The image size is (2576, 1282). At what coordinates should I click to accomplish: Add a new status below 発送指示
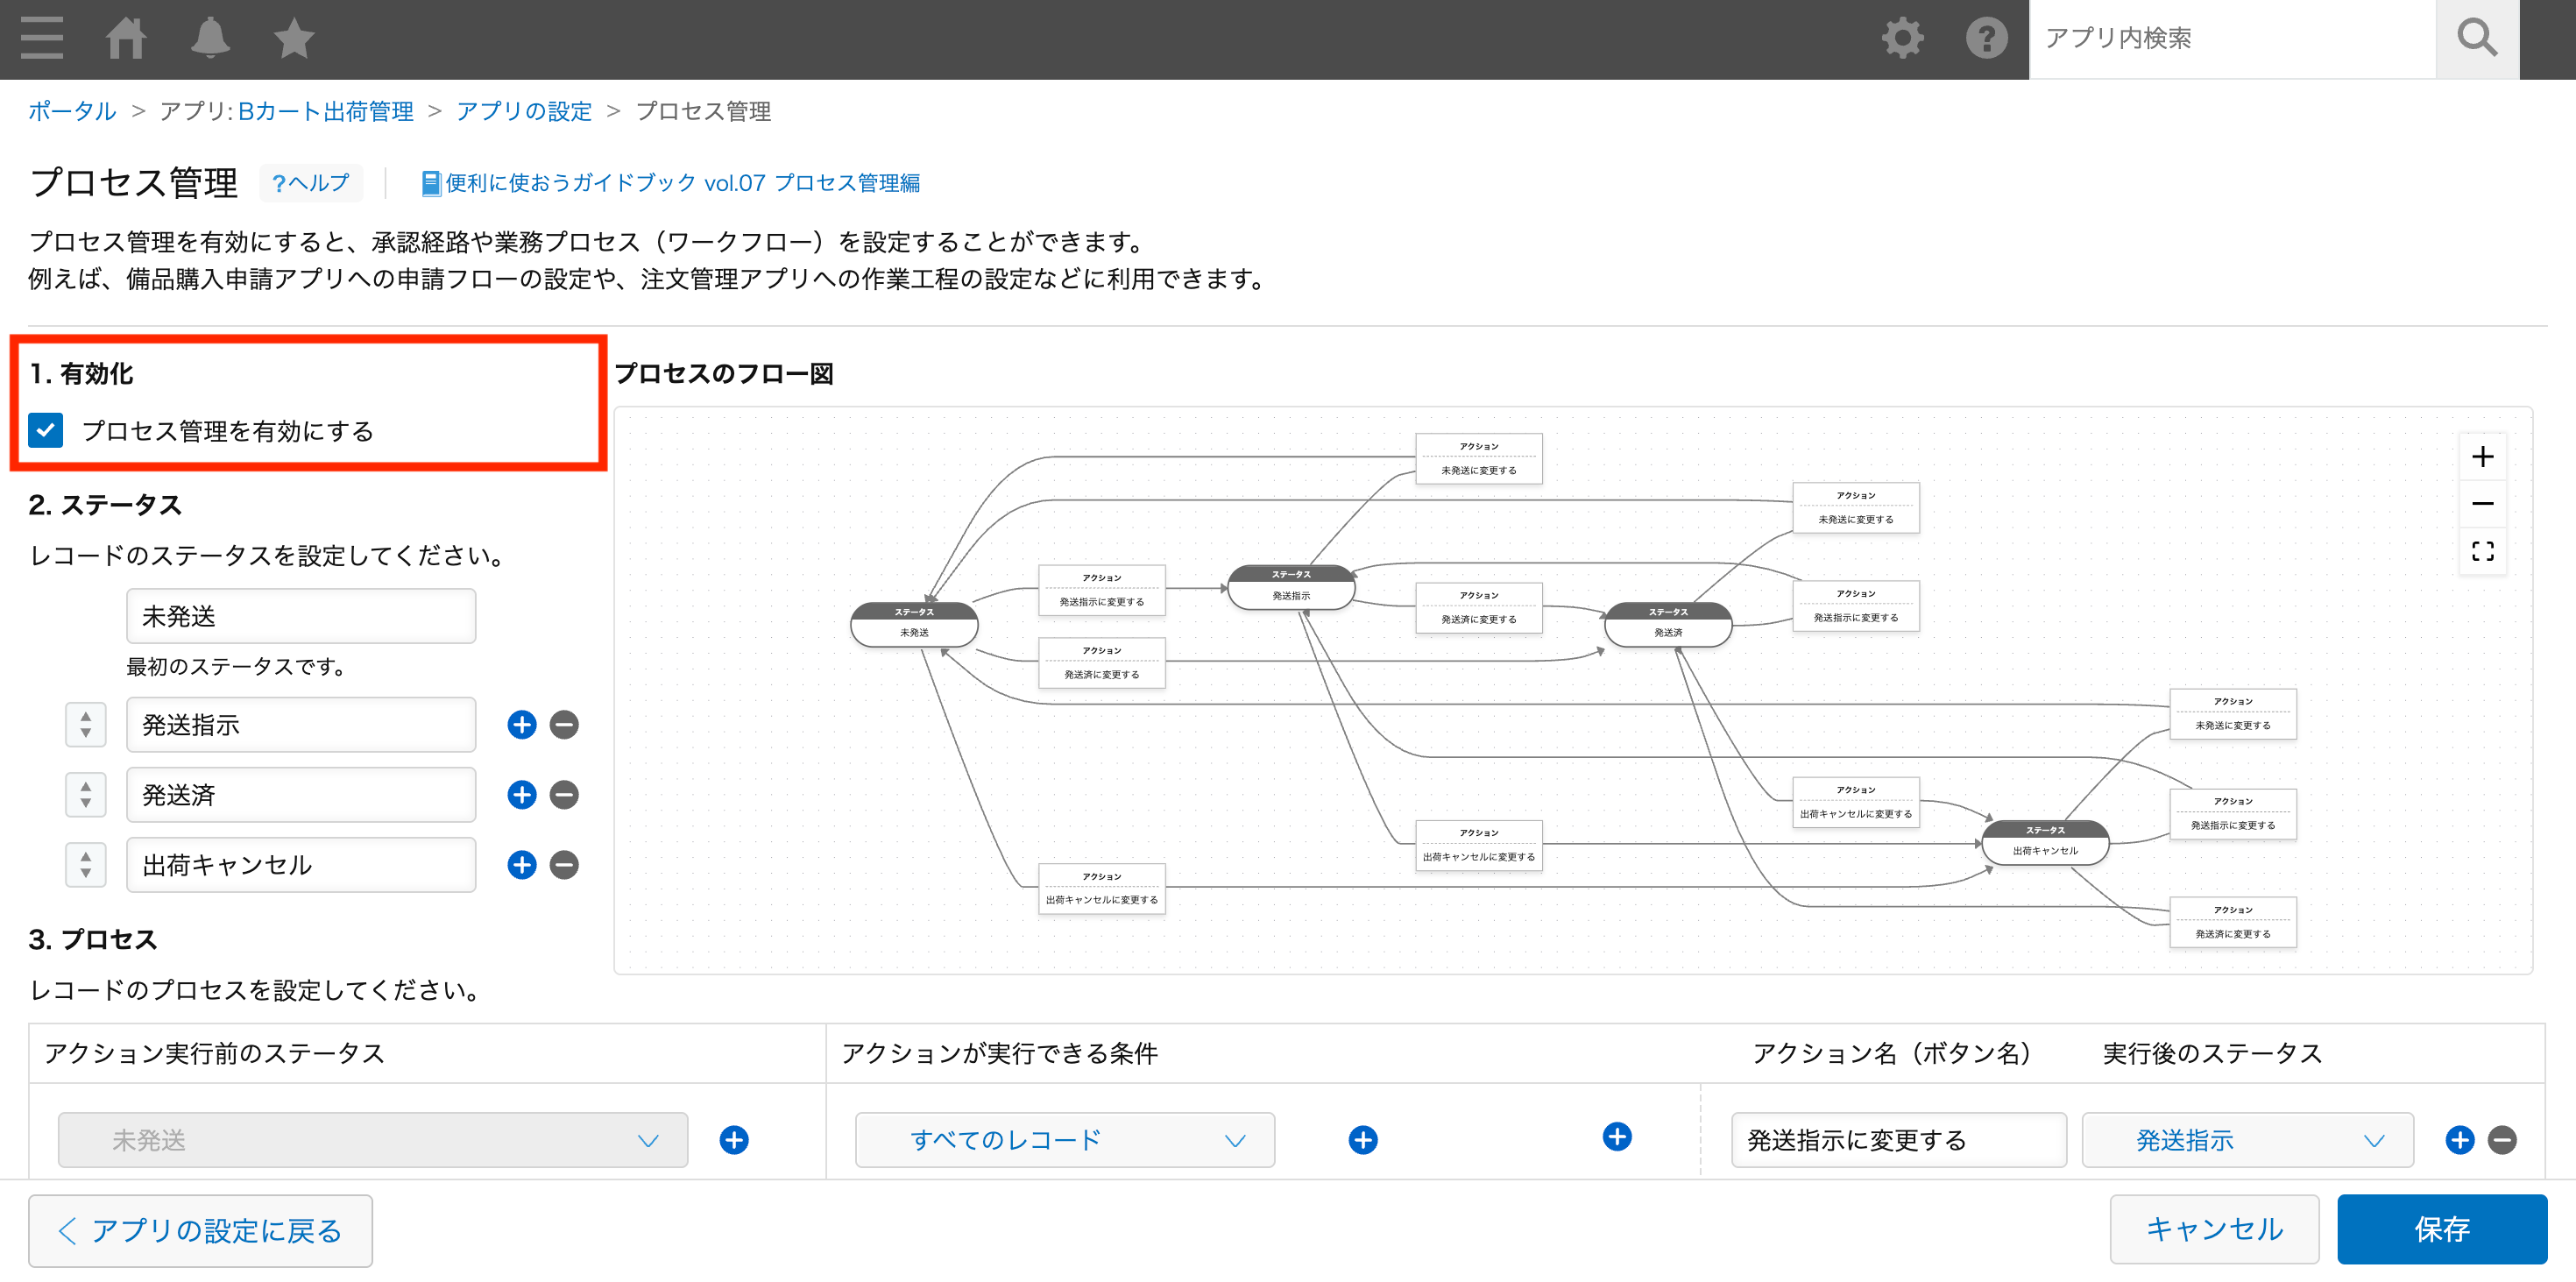pos(521,725)
